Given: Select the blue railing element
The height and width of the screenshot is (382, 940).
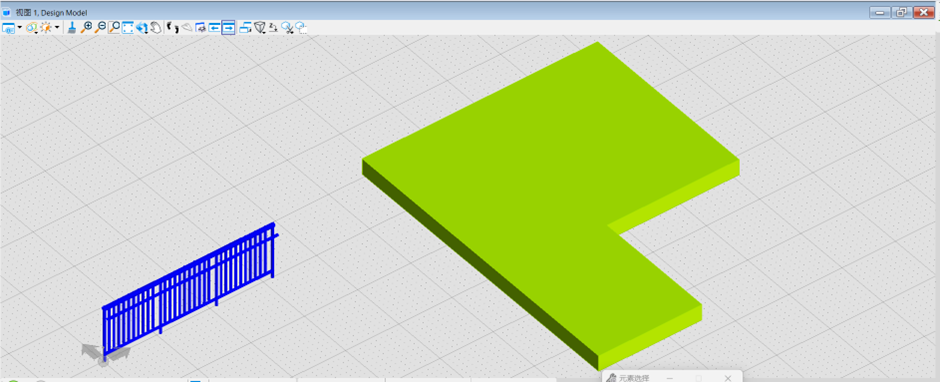Looking at the screenshot, I should pyautogui.click(x=189, y=288).
